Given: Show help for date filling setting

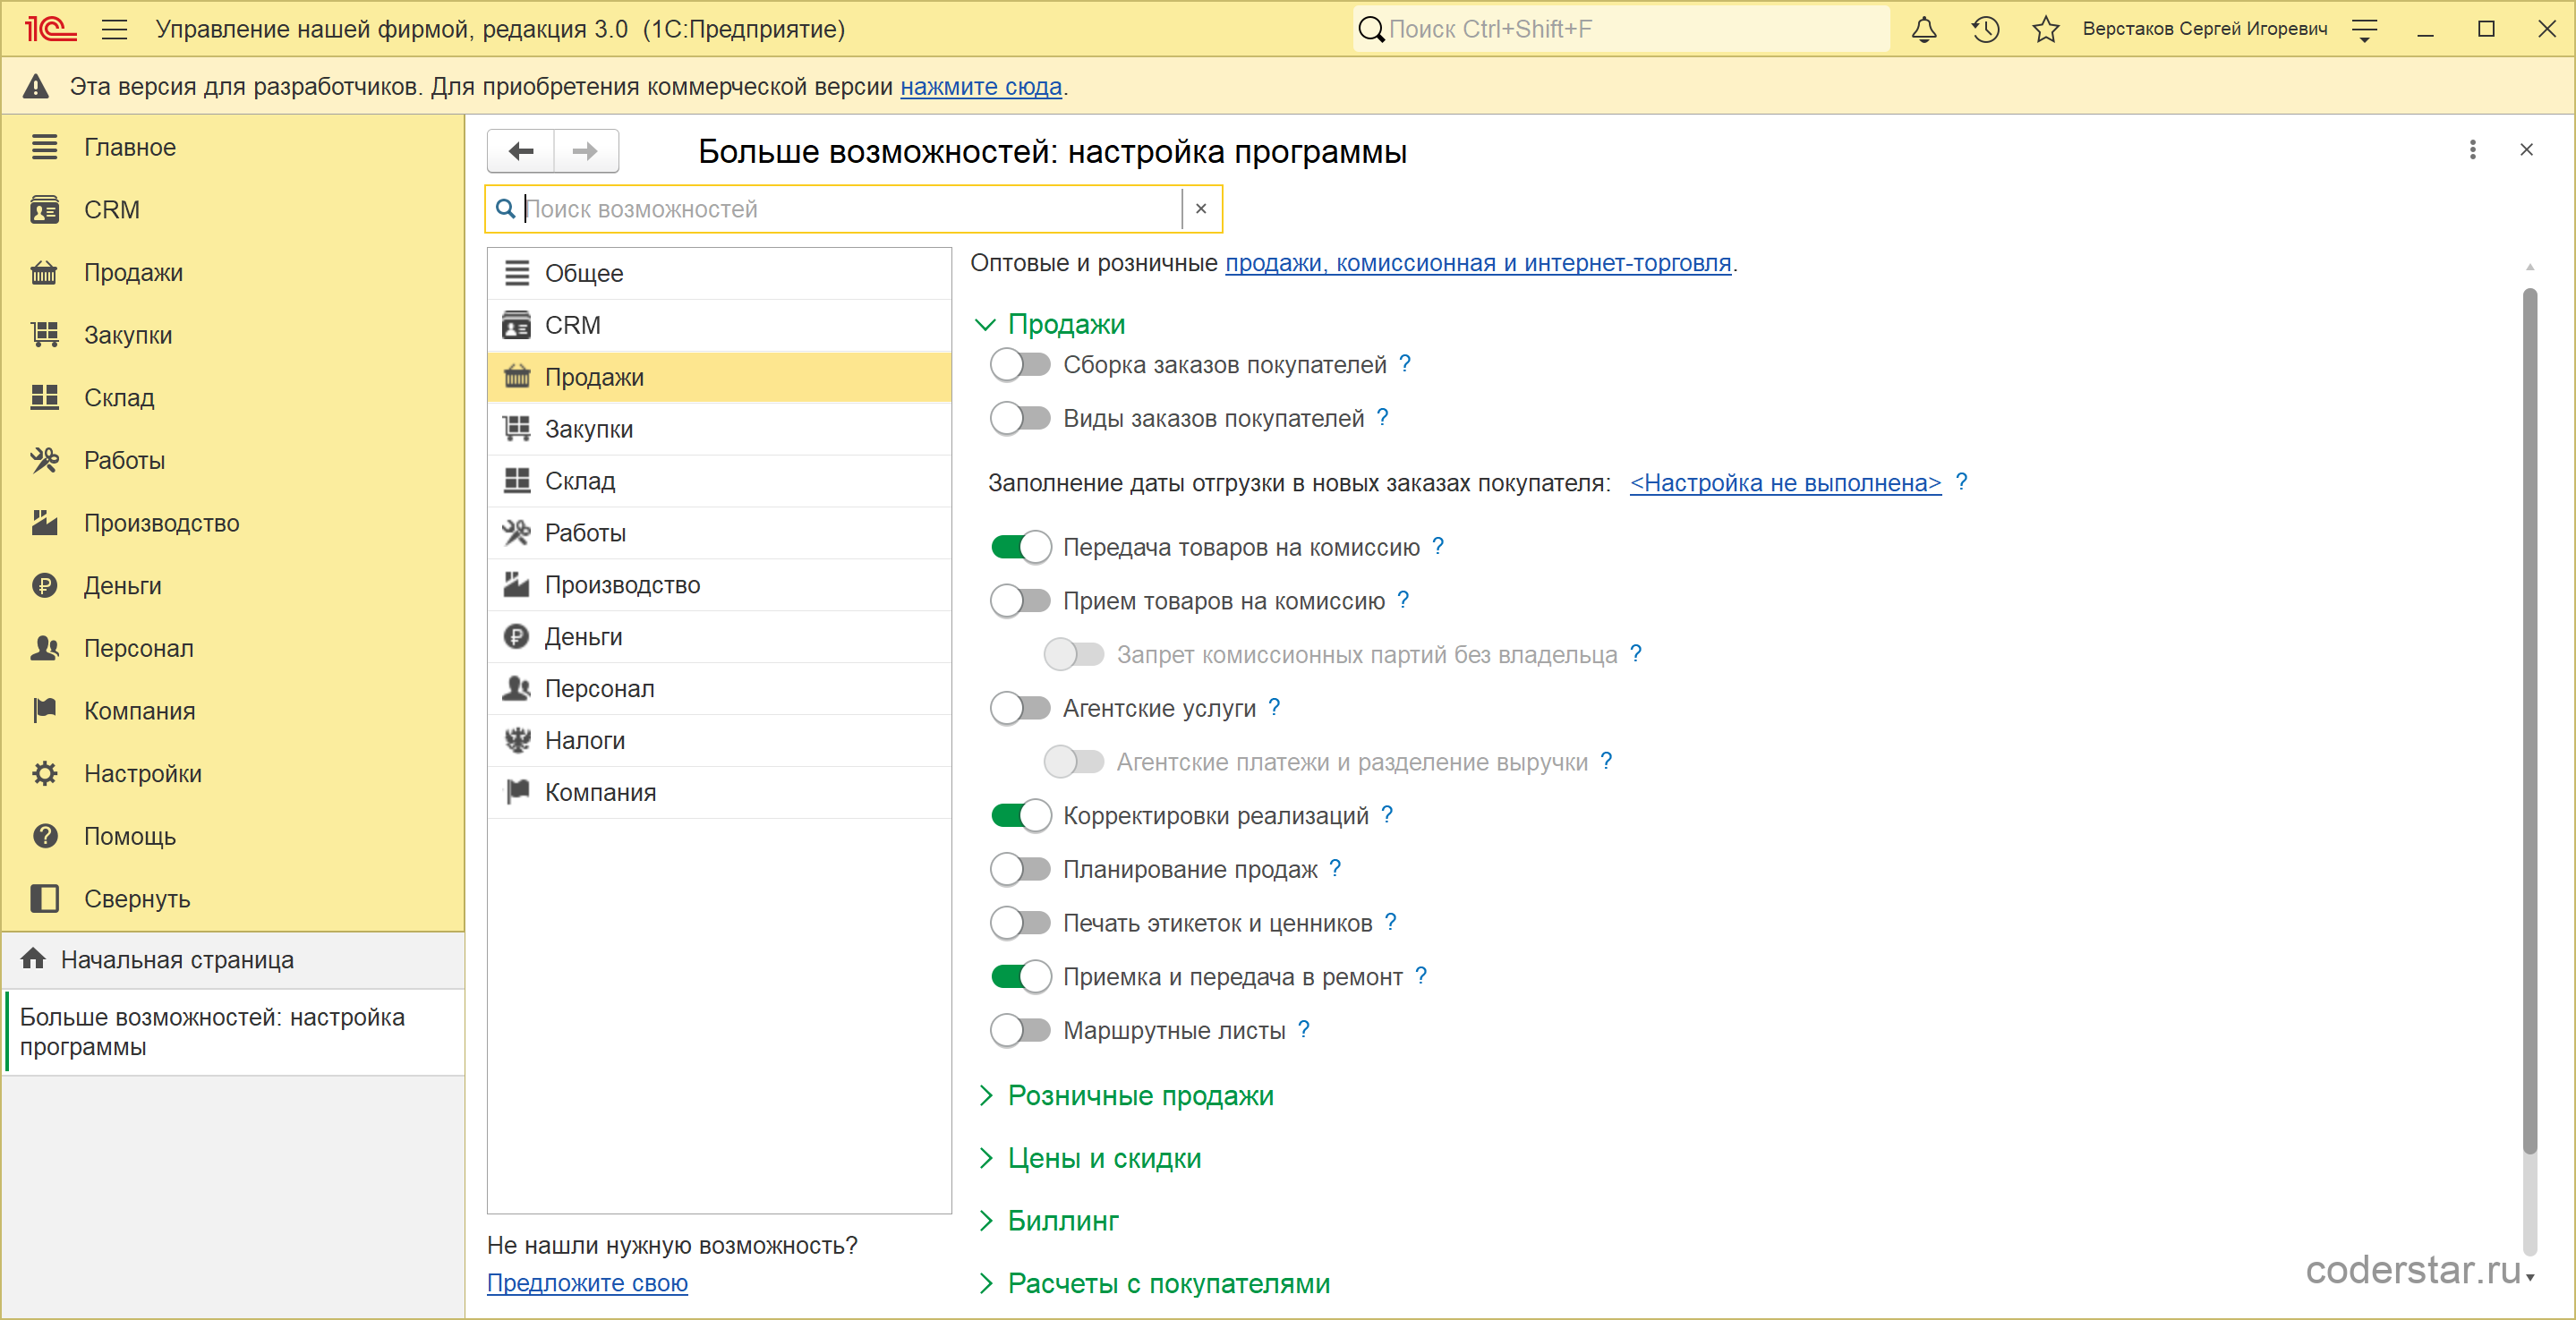Looking at the screenshot, I should pyautogui.click(x=1962, y=482).
